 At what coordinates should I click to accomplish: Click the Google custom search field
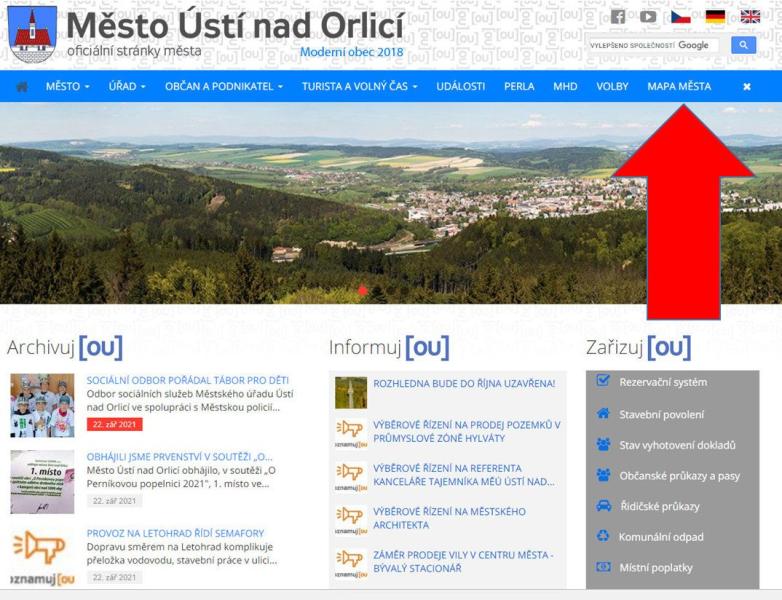pyautogui.click(x=651, y=45)
